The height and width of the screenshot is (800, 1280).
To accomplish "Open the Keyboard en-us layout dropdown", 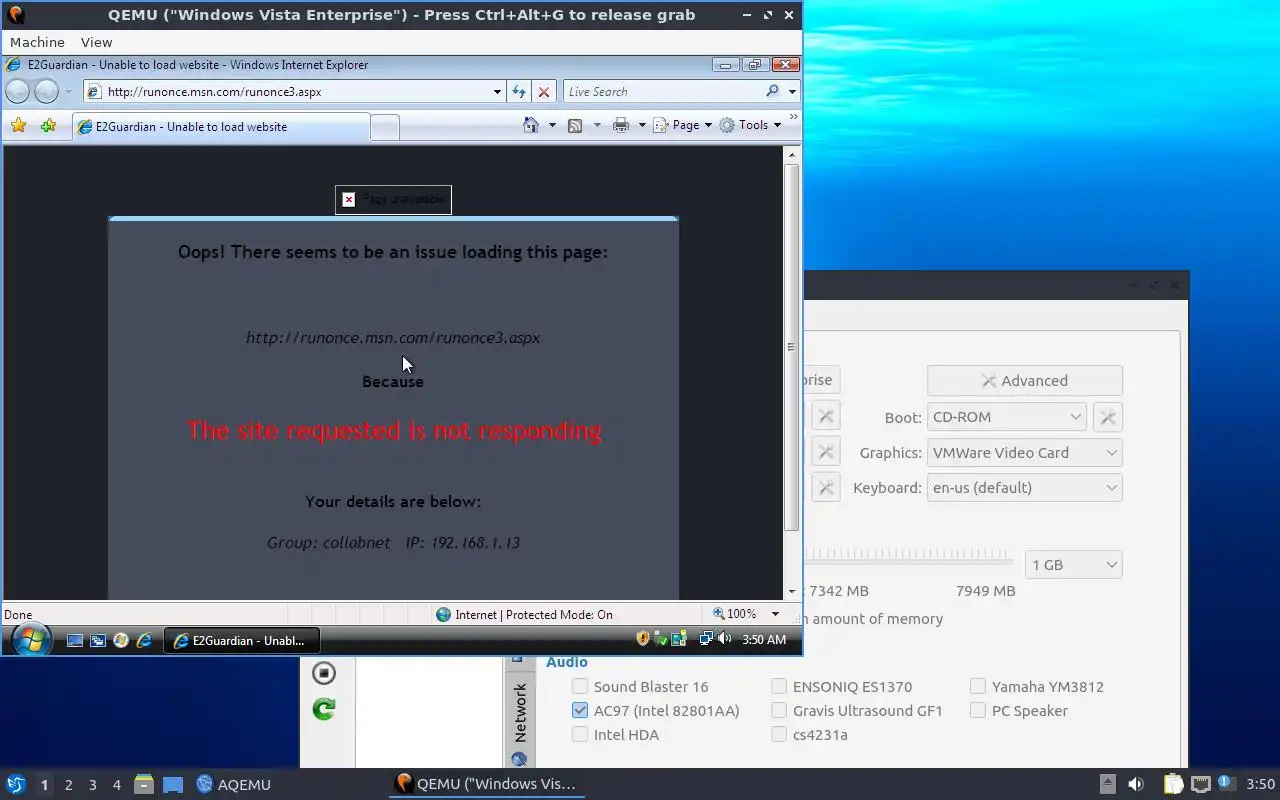I will [x=1025, y=488].
